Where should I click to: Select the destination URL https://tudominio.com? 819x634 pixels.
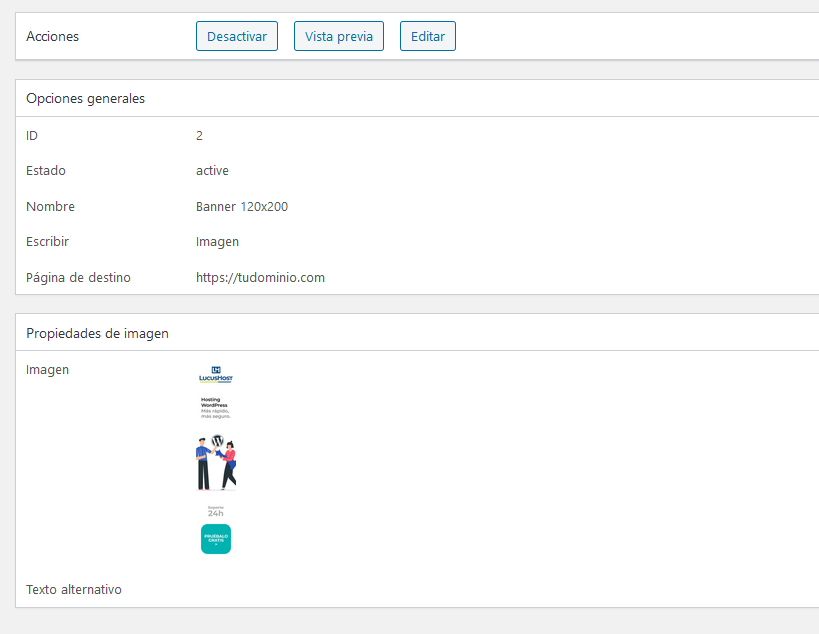coord(260,277)
